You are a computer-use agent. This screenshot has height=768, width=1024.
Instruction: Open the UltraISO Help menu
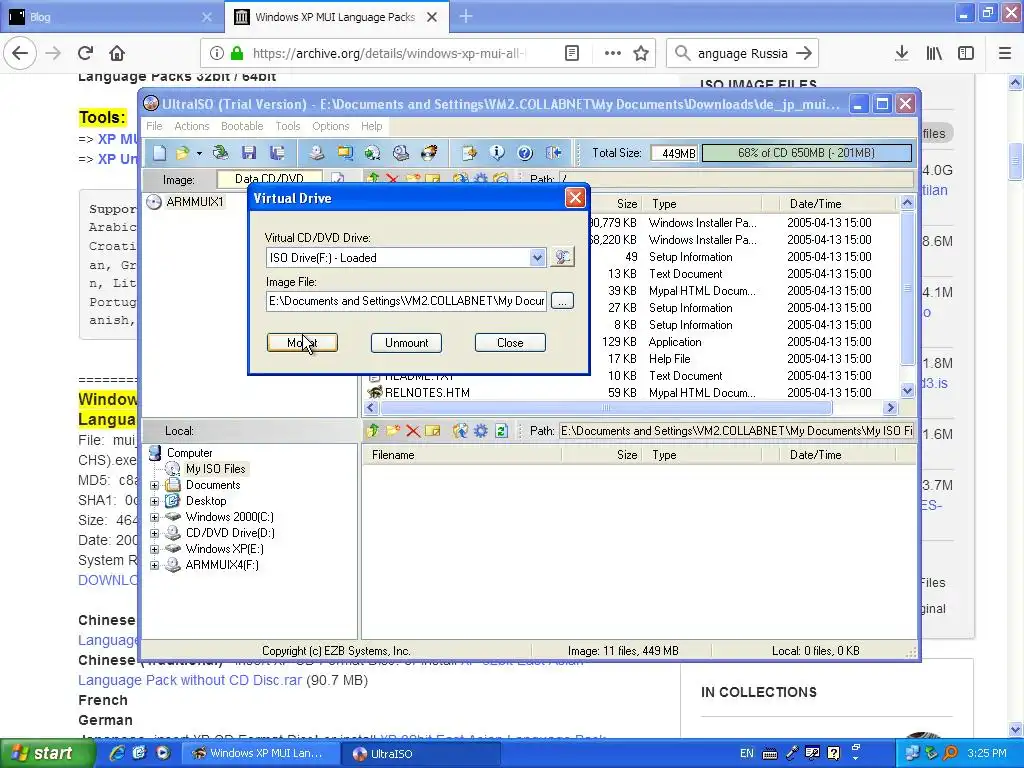[372, 126]
